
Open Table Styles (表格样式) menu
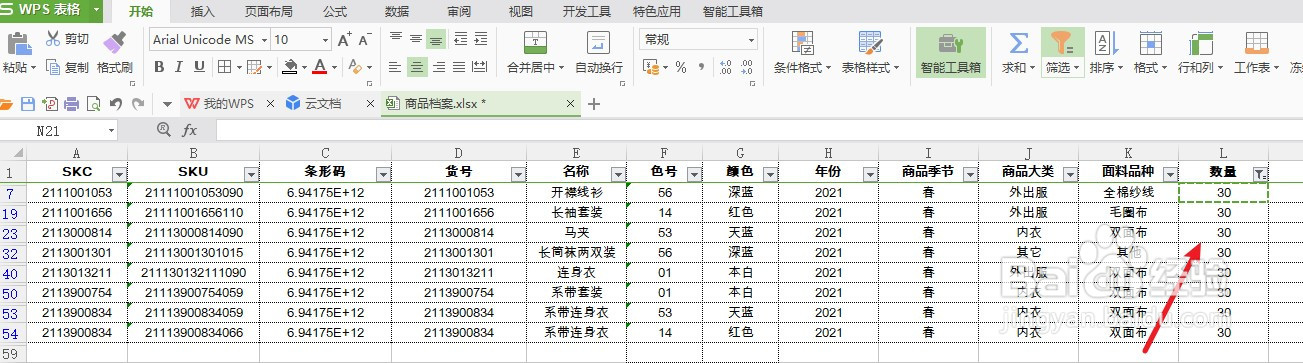[x=870, y=53]
